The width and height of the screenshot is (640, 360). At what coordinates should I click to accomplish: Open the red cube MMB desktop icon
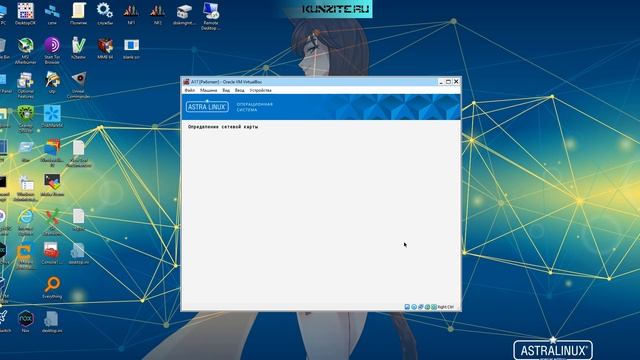(105, 48)
